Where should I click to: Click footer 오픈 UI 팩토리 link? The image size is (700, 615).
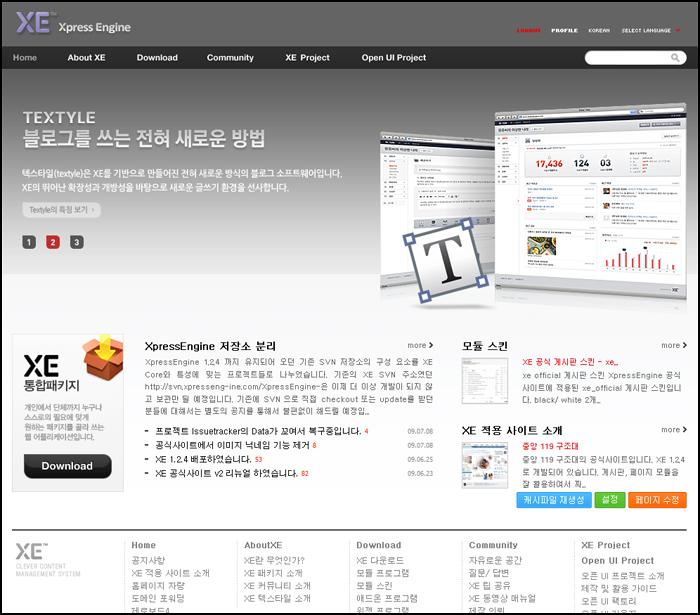pyautogui.click(x=608, y=601)
